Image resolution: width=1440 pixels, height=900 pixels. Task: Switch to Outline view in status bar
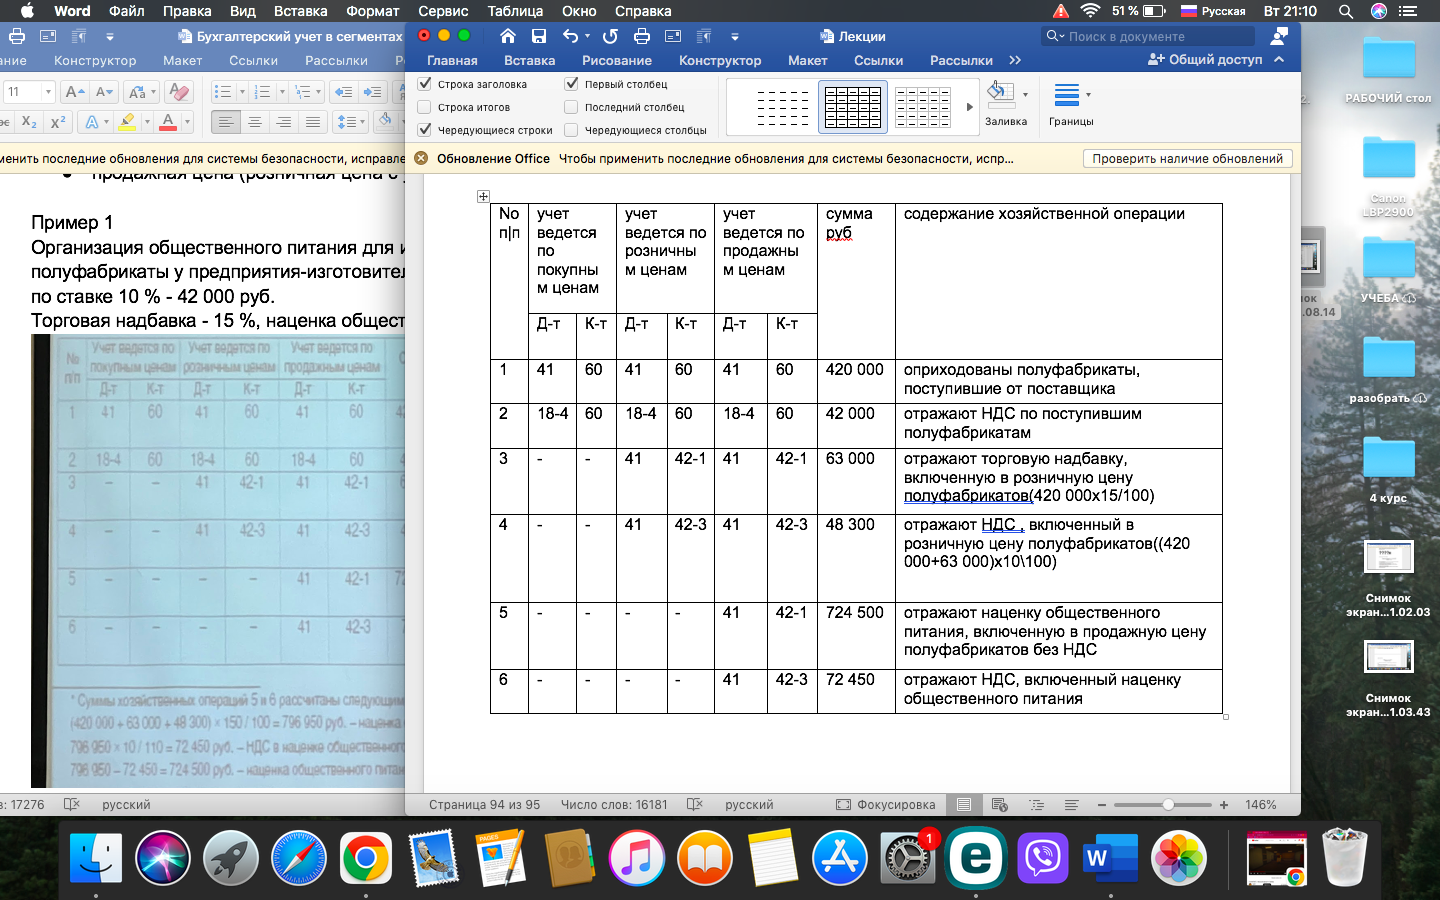[x=1036, y=804]
